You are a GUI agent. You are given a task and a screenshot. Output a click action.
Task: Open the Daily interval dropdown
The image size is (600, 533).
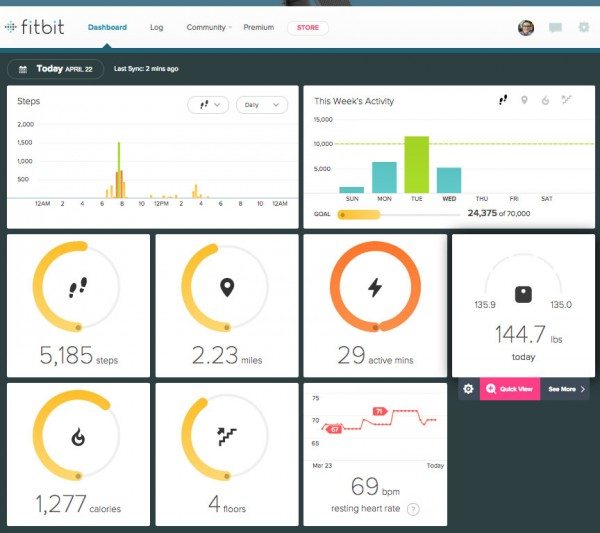coord(262,105)
